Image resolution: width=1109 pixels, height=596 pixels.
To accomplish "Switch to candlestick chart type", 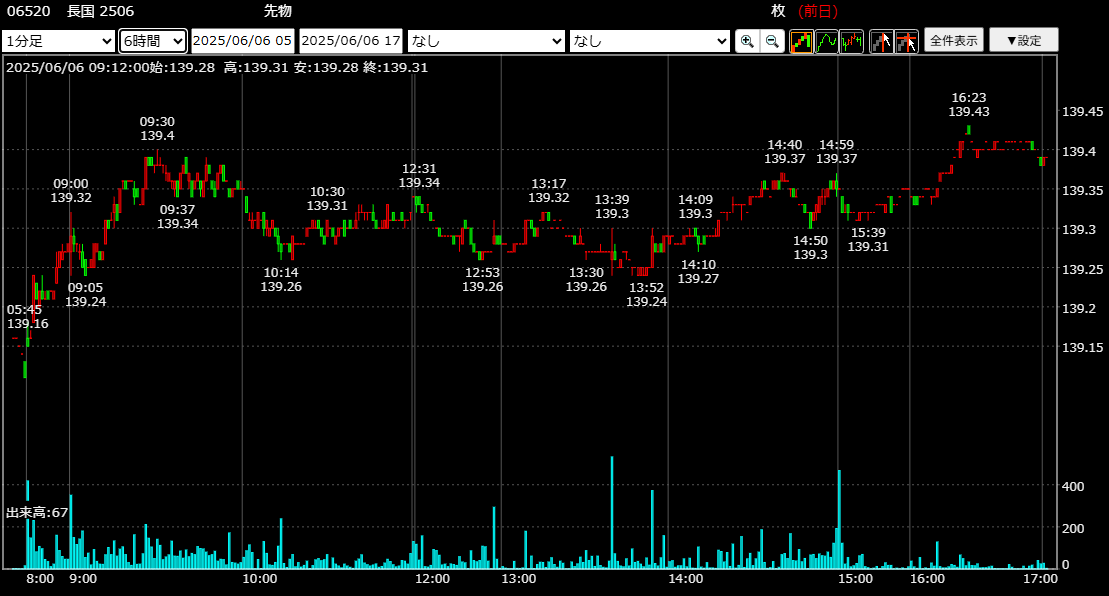I will (801, 41).
